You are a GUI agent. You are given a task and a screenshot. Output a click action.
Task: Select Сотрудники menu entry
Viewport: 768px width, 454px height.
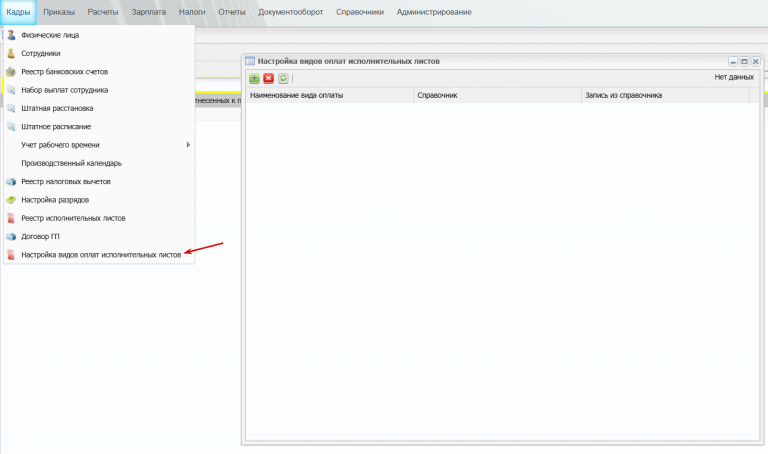pos(99,53)
